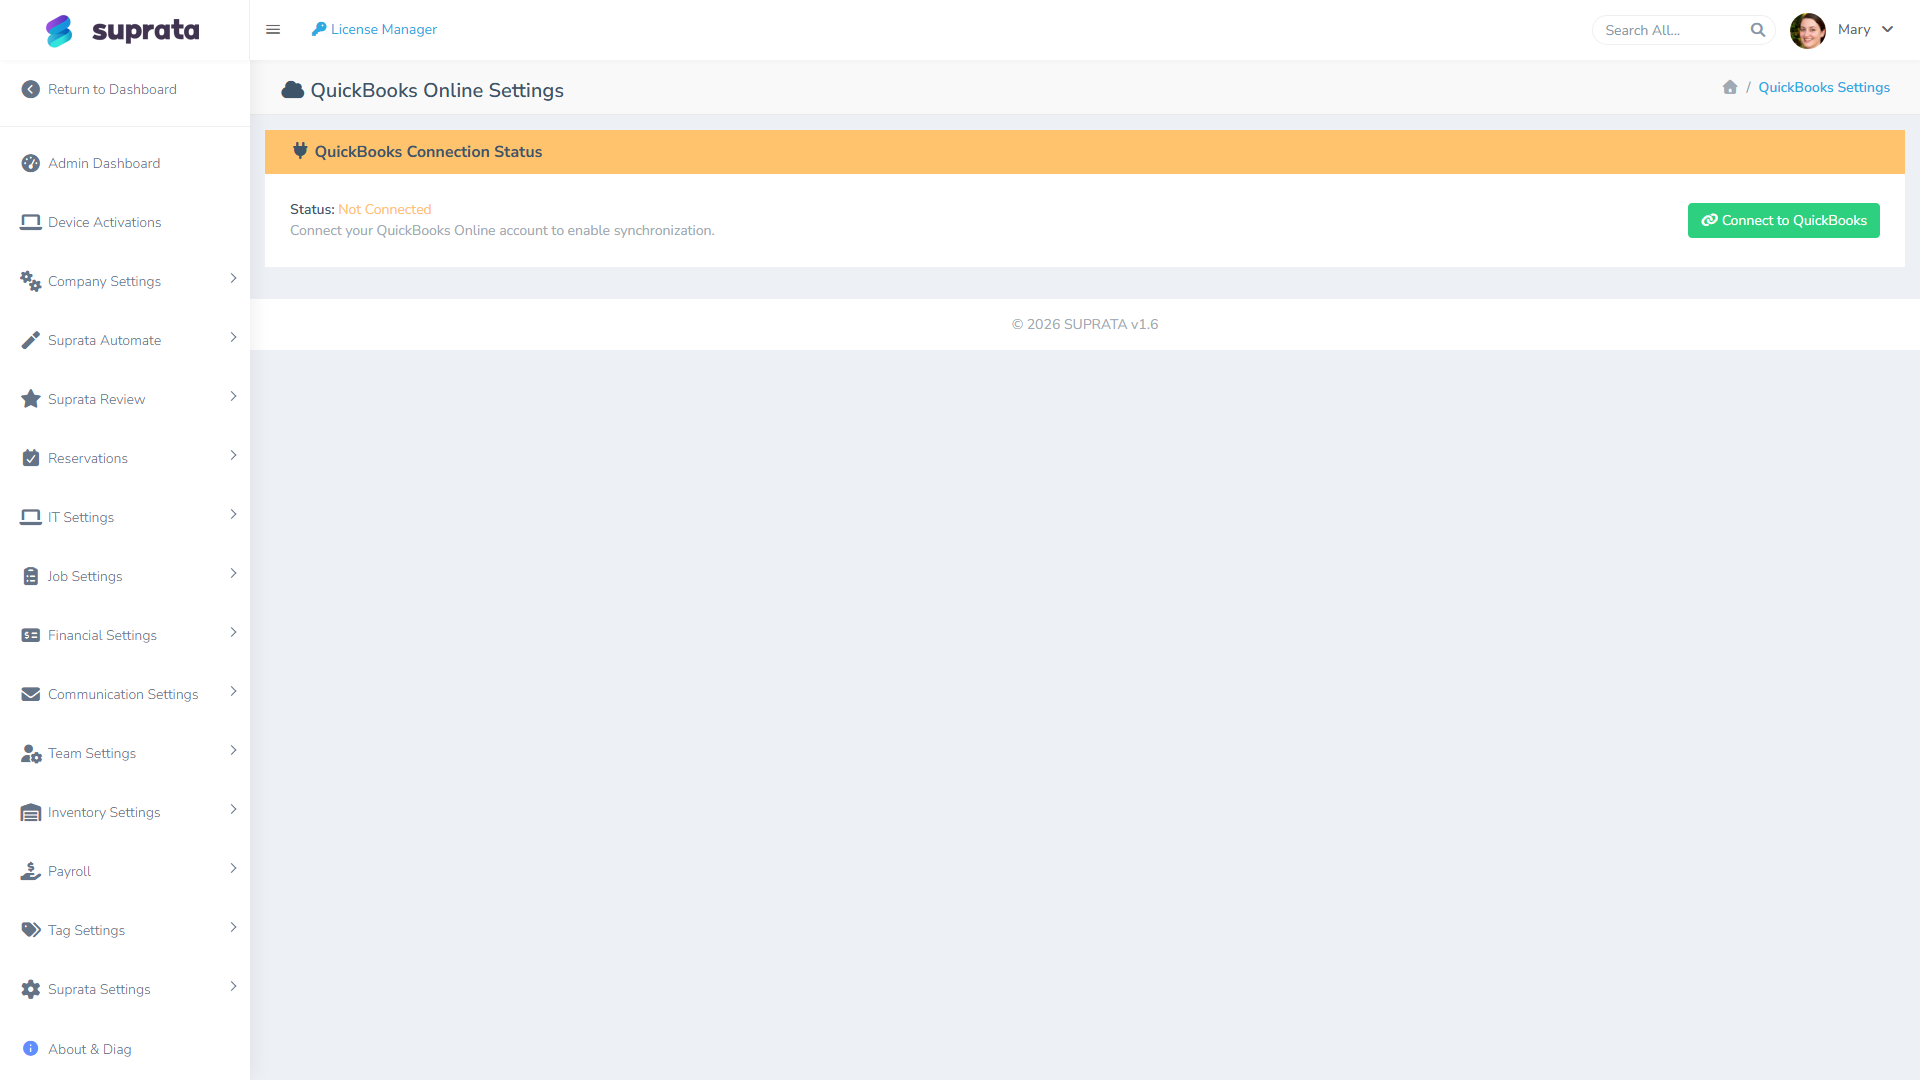Open Device Activations menu item
The image size is (1920, 1080).
125,222
